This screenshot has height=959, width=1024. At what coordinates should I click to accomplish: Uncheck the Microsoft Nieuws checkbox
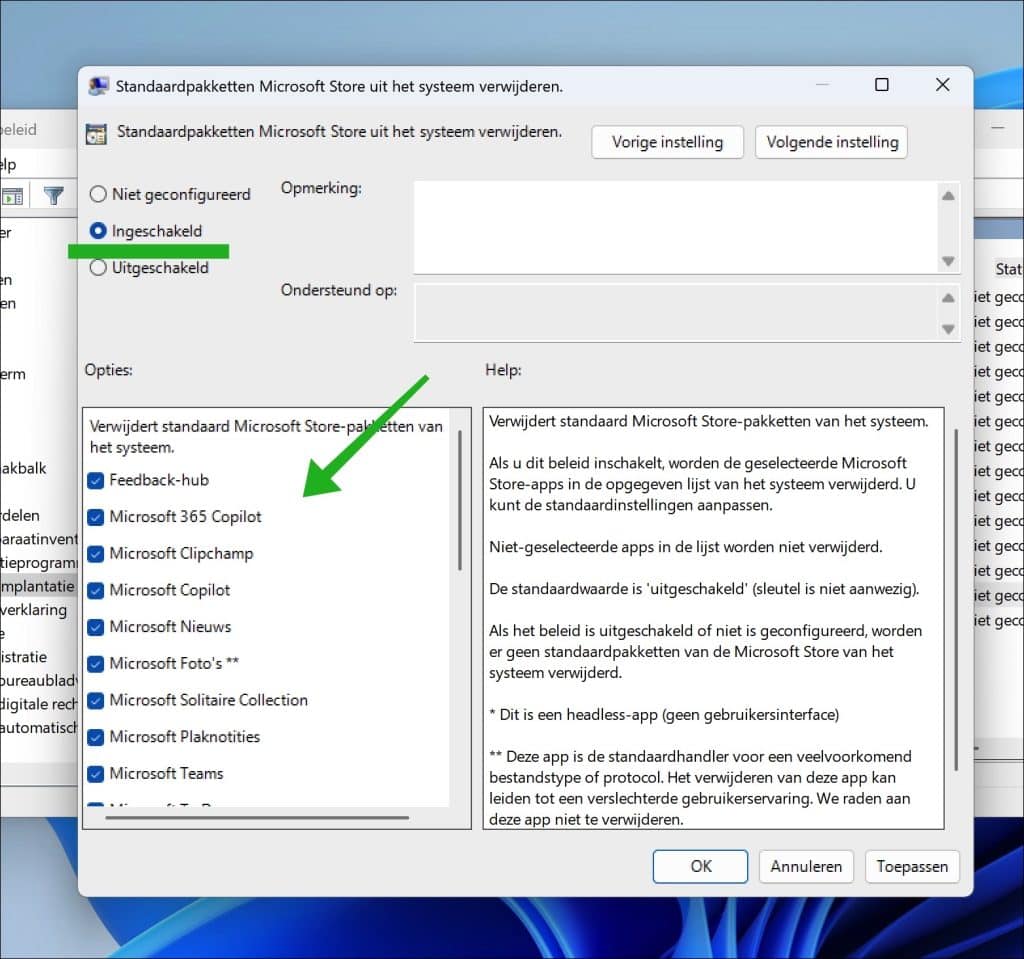[x=95, y=627]
